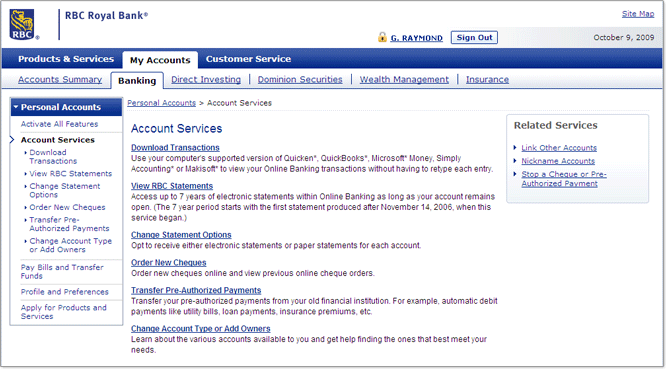This screenshot has height=369, width=666.
Task: Select Transfer Pre-Authorized Payments in the sidebar
Action: click(69, 224)
